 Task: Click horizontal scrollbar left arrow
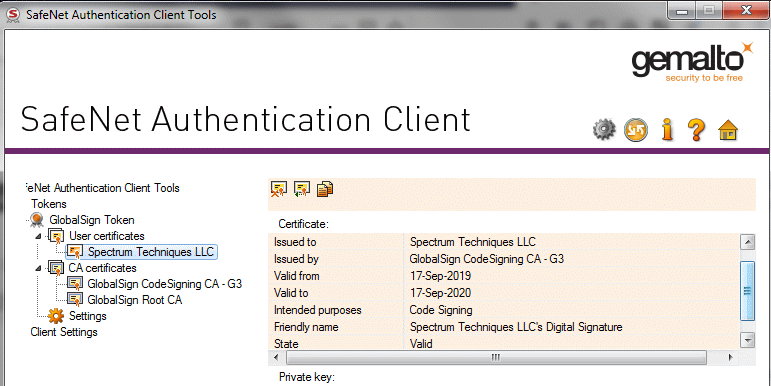tap(276, 357)
